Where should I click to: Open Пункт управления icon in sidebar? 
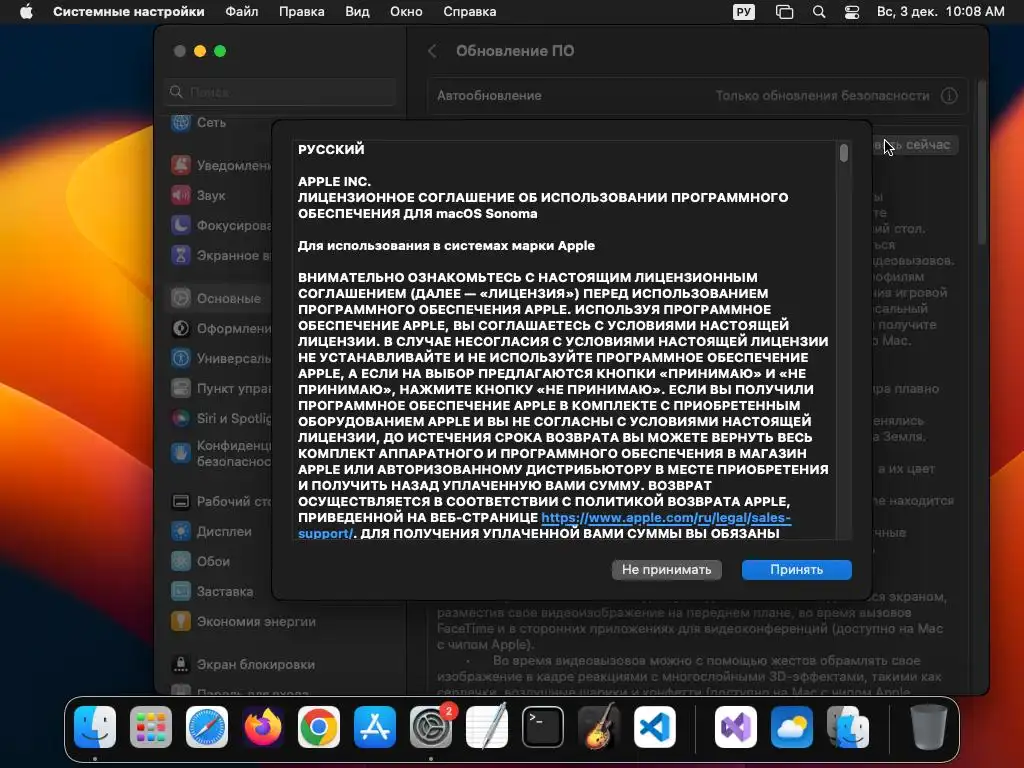pos(181,388)
